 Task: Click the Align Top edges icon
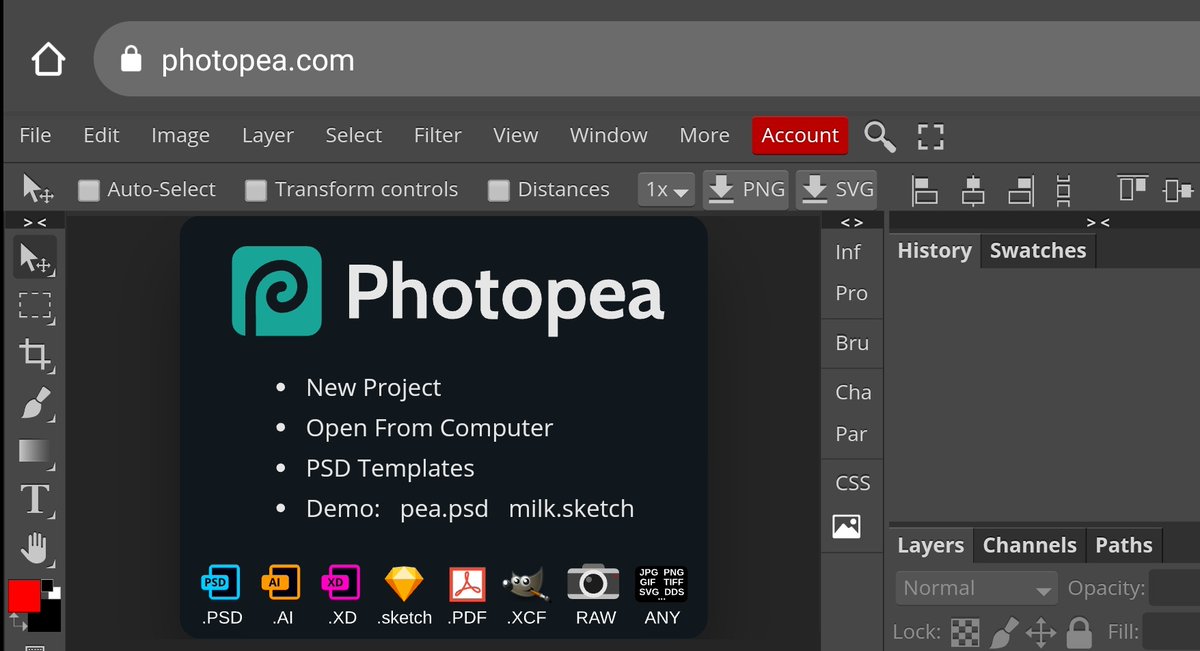tap(1132, 188)
